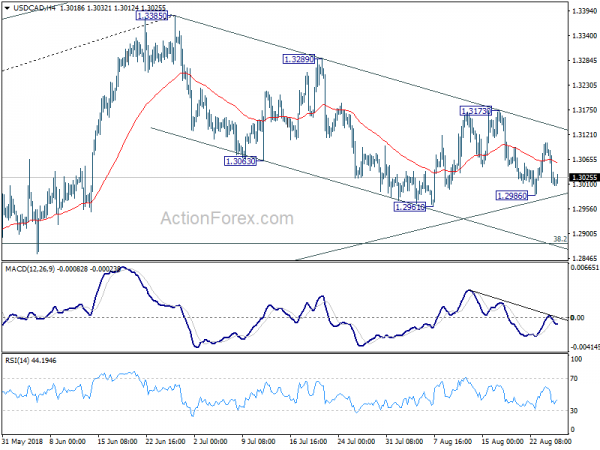Click the 31 May 2018 date label
The height and width of the screenshot is (450, 600).
[x=22, y=441]
